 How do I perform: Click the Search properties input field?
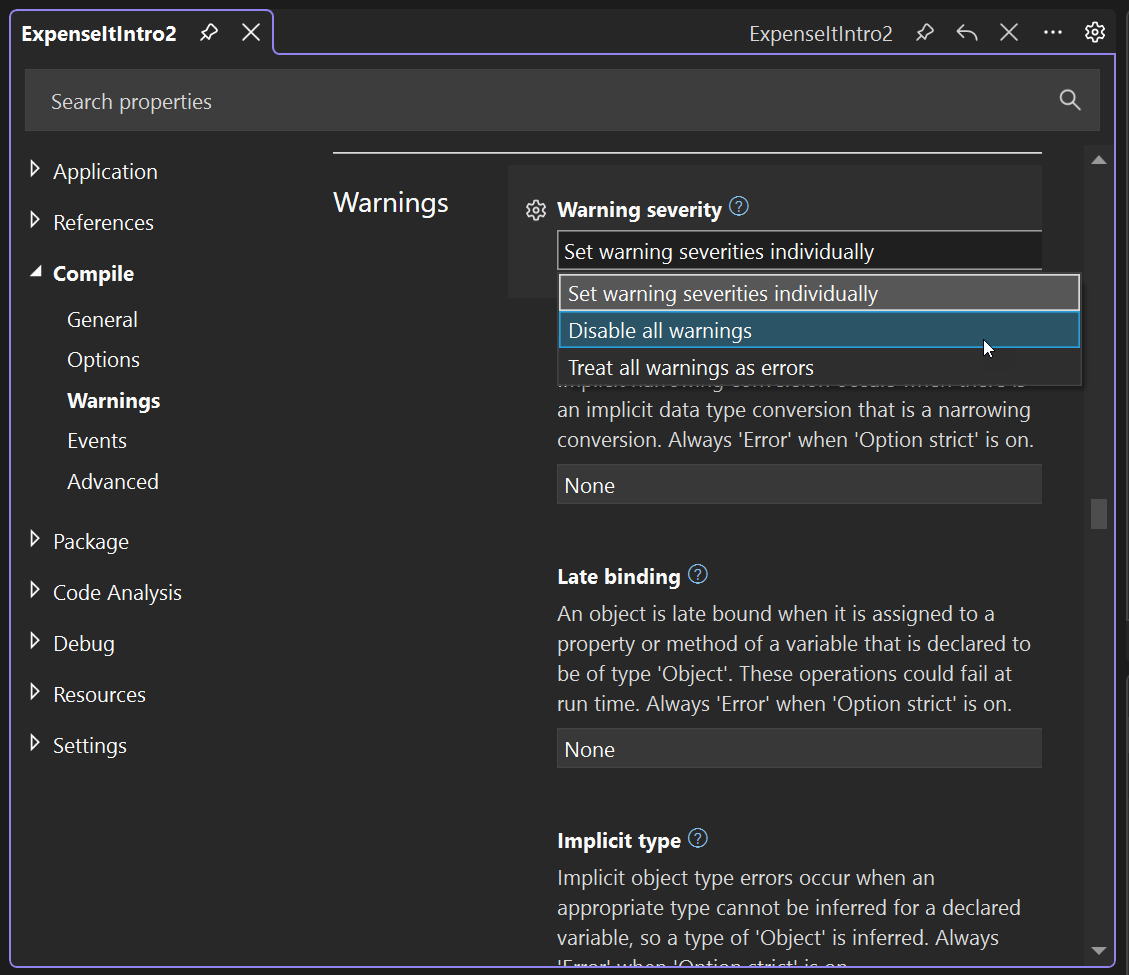coord(400,100)
